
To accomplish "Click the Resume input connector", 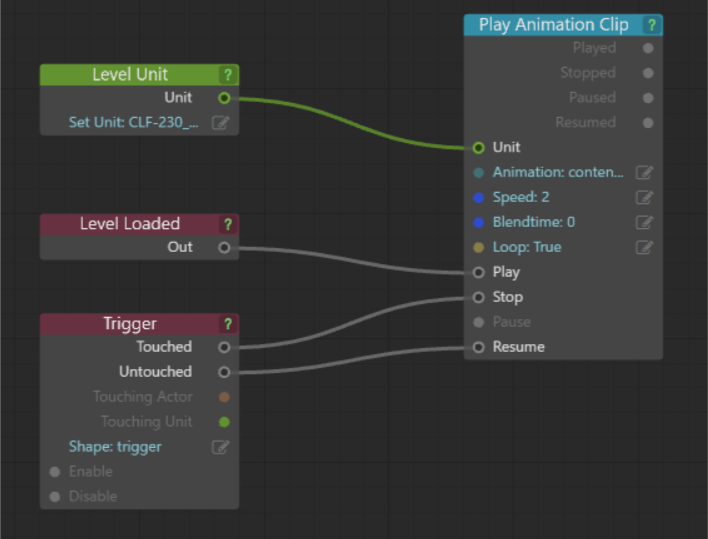I will coord(478,347).
